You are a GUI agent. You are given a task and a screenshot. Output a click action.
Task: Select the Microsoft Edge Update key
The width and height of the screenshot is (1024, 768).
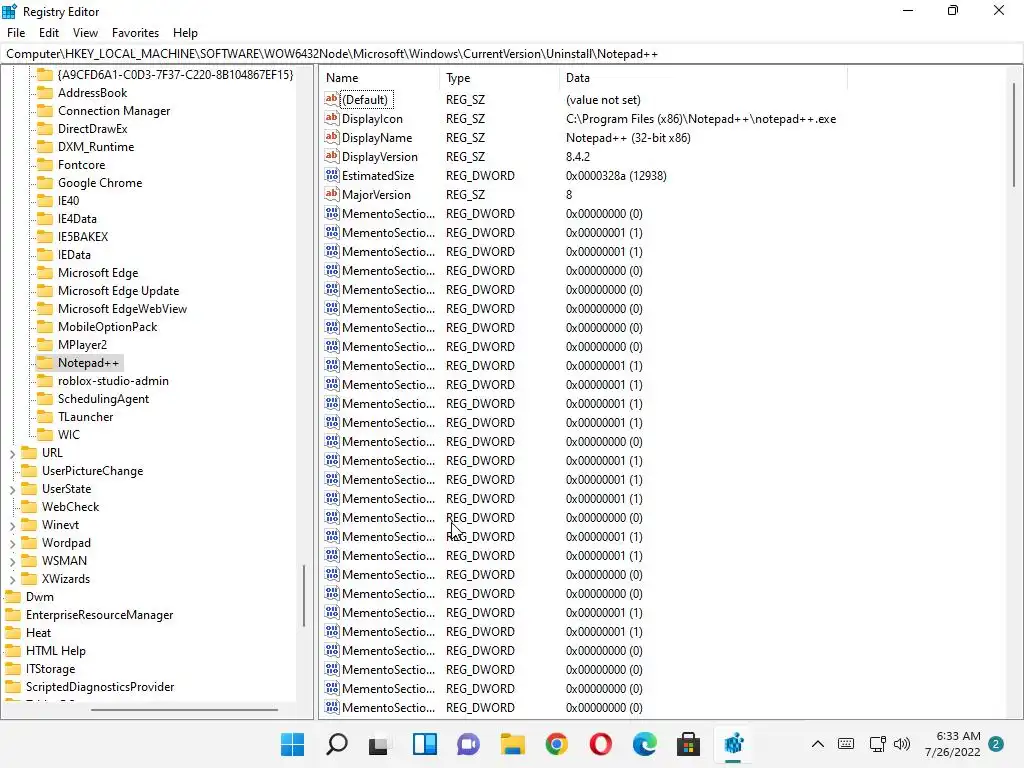click(x=118, y=291)
